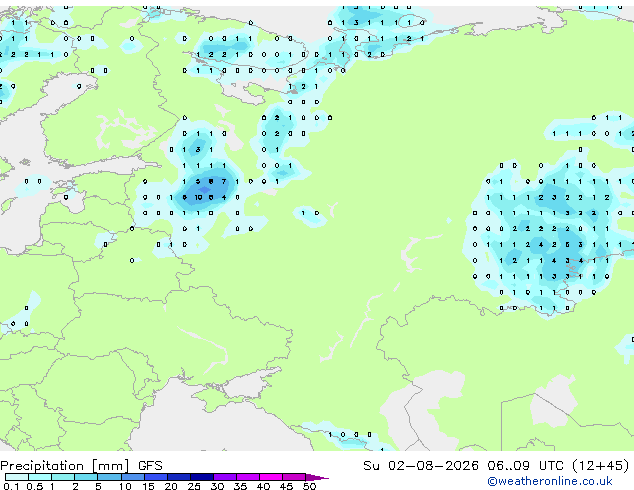Click the '50' legend scale value
The image size is (634, 490).
tap(309, 486)
